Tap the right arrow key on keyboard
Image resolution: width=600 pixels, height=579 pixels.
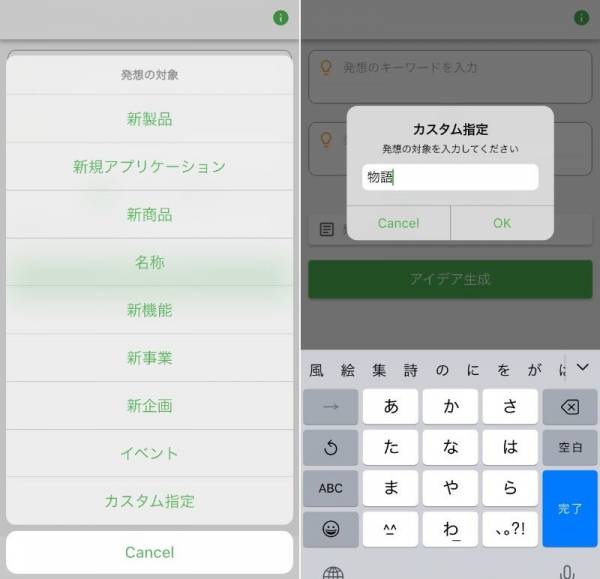coord(330,407)
